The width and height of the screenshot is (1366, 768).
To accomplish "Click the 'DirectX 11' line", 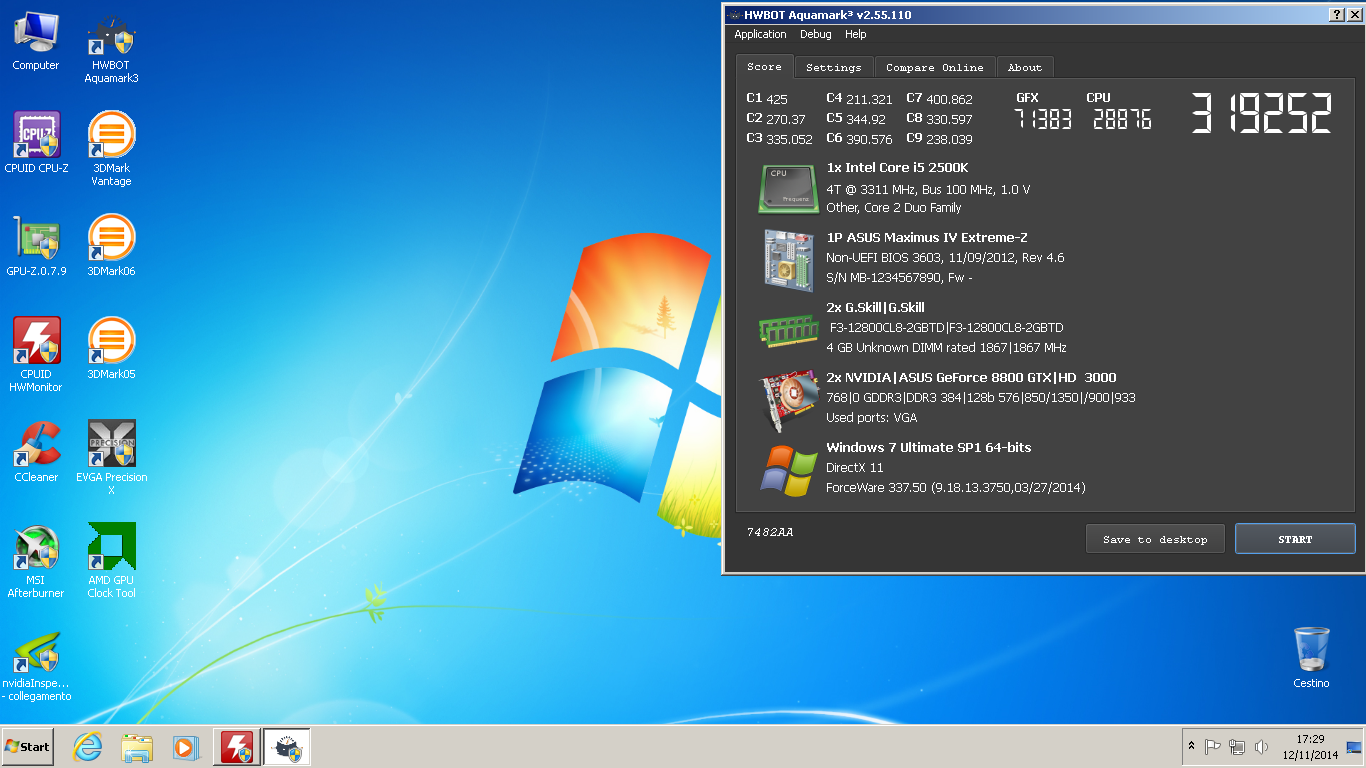I will click(854, 468).
